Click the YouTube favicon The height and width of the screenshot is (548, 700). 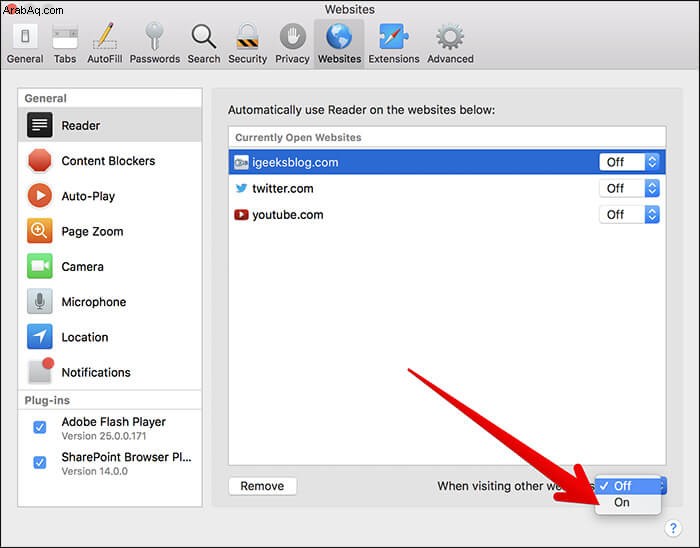point(241,215)
